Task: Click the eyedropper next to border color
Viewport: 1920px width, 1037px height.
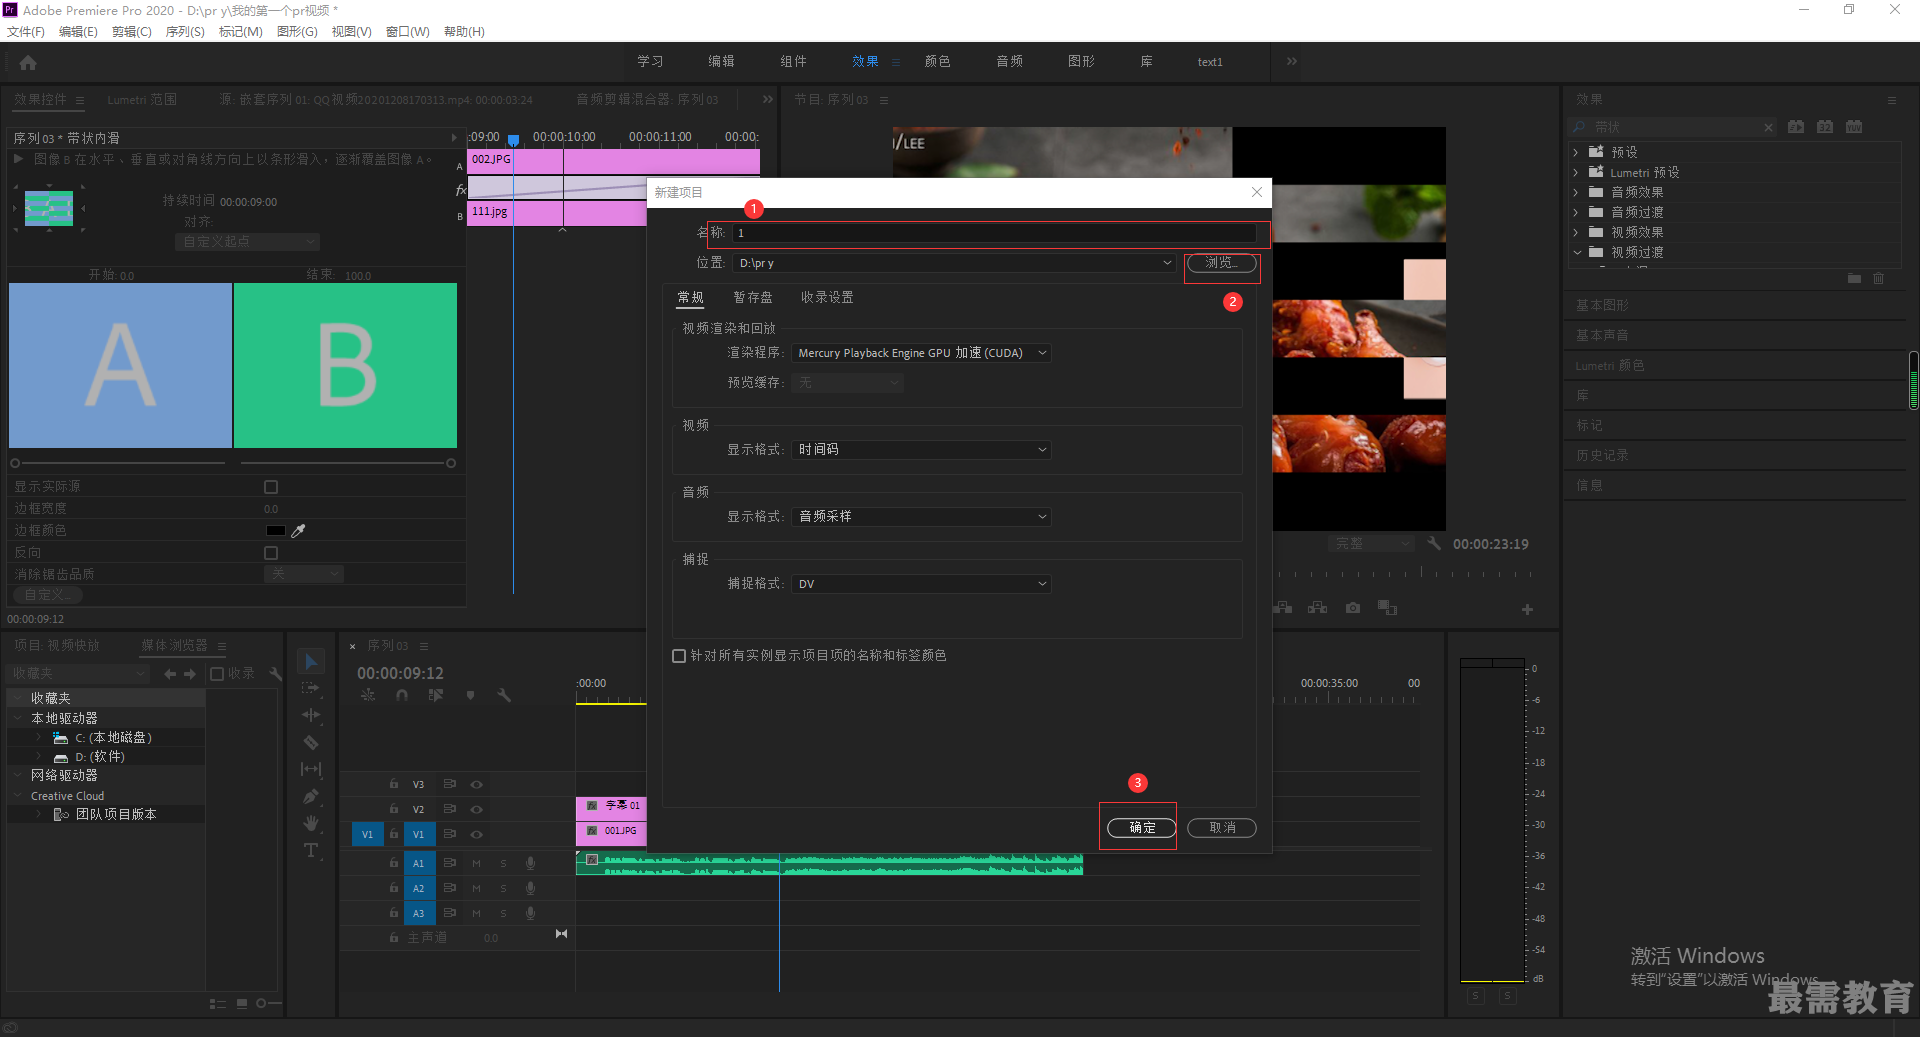Action: pyautogui.click(x=298, y=530)
